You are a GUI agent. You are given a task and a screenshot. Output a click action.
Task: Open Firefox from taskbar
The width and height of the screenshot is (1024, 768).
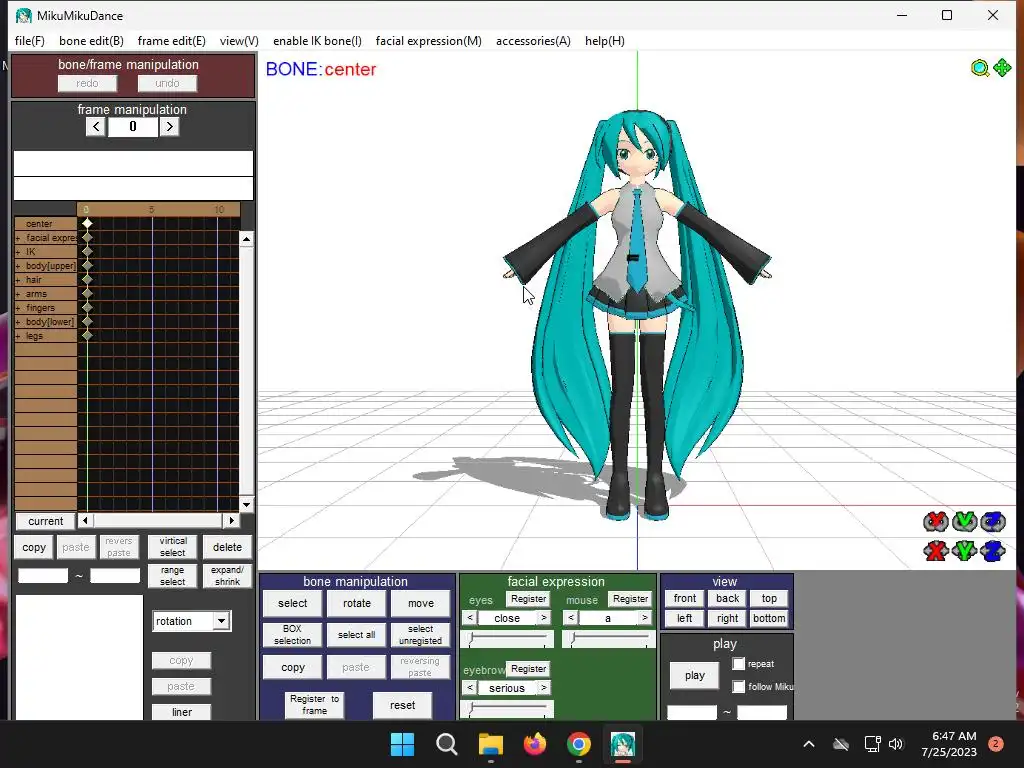pos(535,744)
